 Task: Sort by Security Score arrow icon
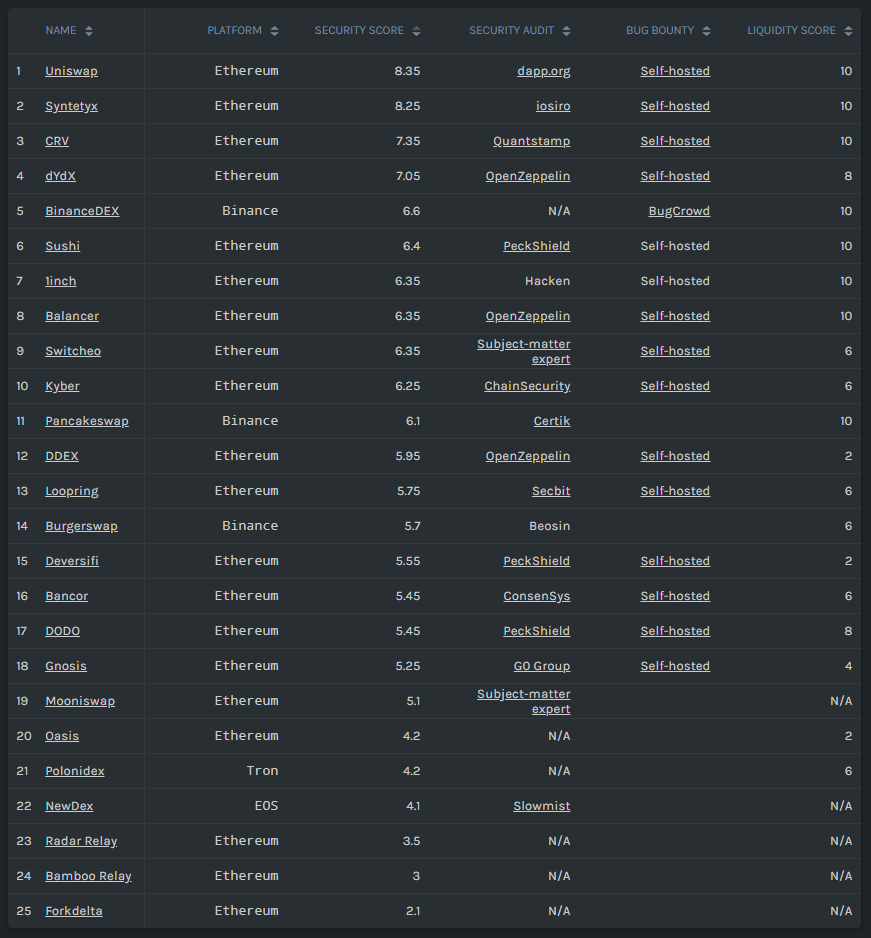[417, 31]
